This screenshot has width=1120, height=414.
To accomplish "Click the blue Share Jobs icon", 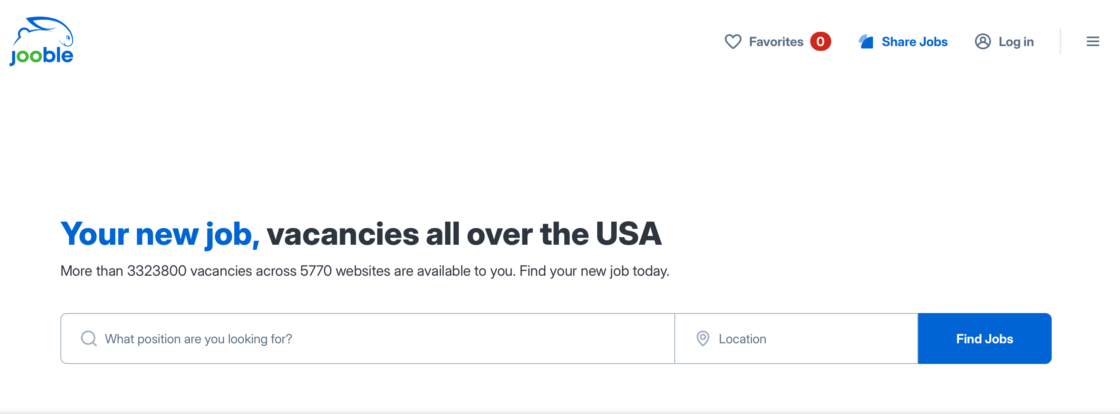I will [867, 42].
